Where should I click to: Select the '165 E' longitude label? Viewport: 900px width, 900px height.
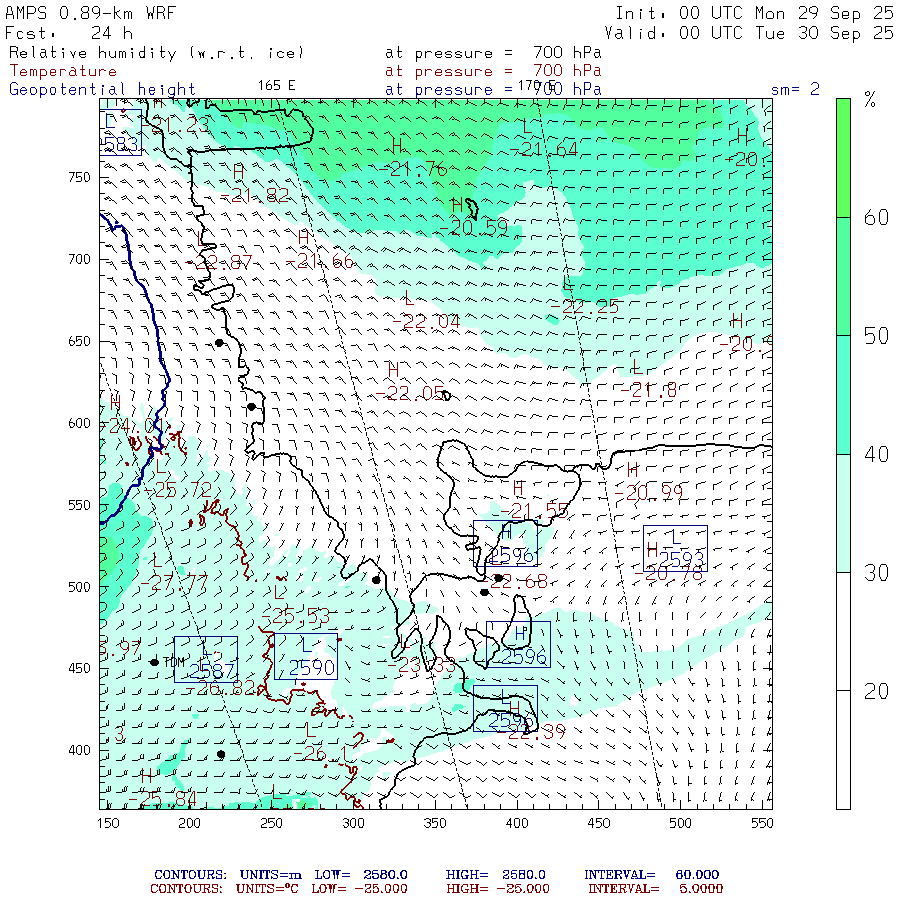tap(276, 86)
